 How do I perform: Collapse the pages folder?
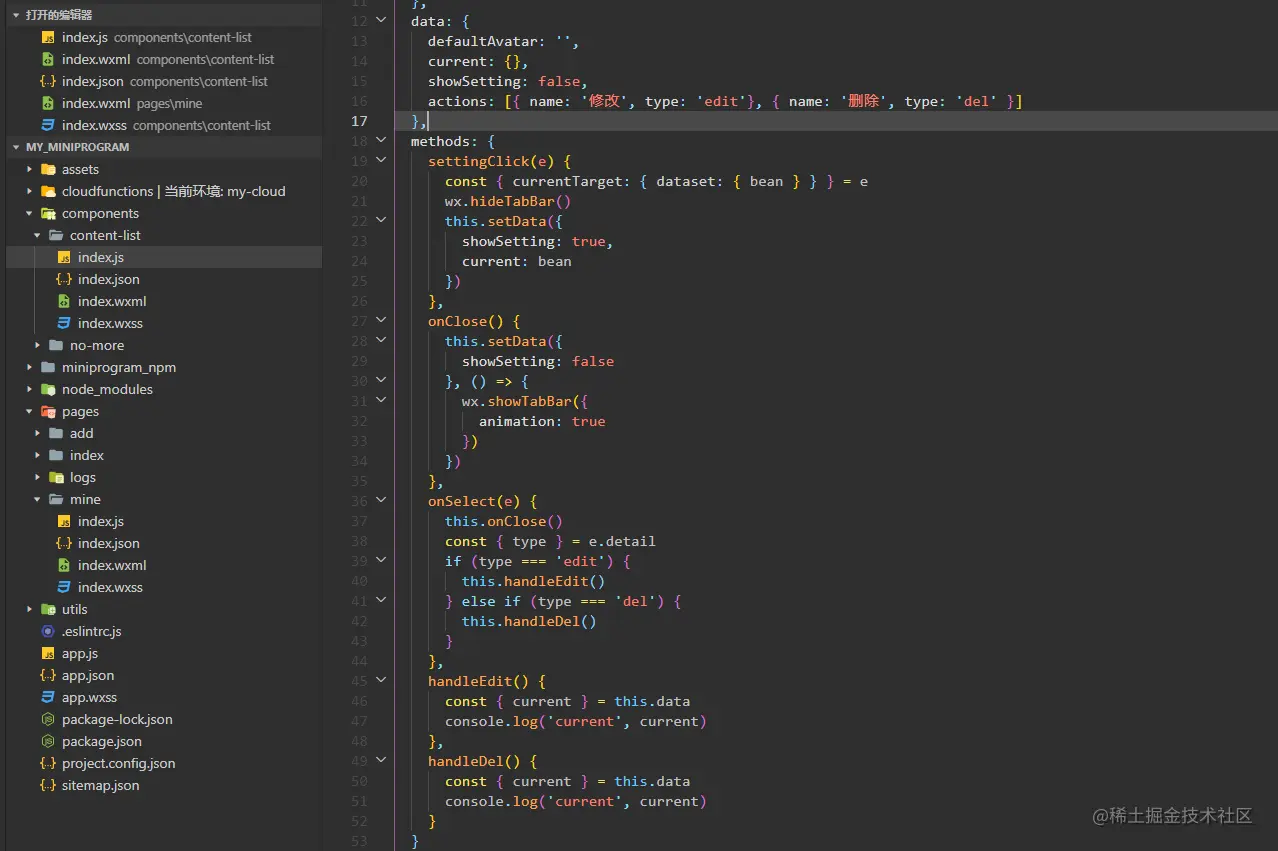(30, 411)
